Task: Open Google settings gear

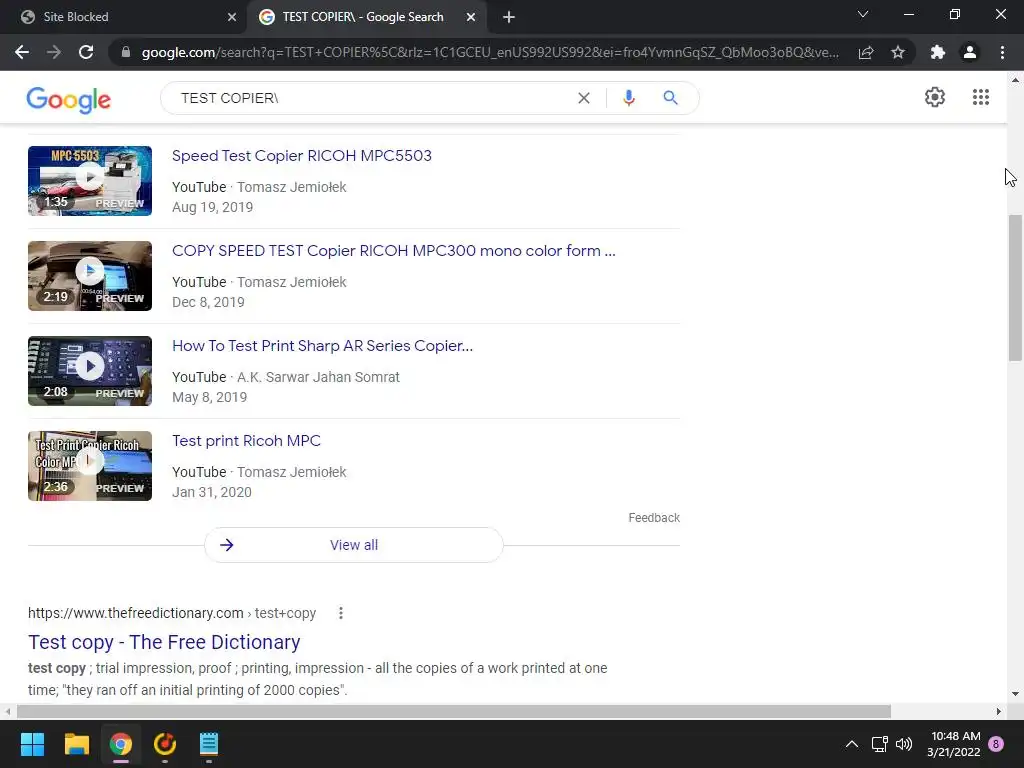Action: pos(935,97)
